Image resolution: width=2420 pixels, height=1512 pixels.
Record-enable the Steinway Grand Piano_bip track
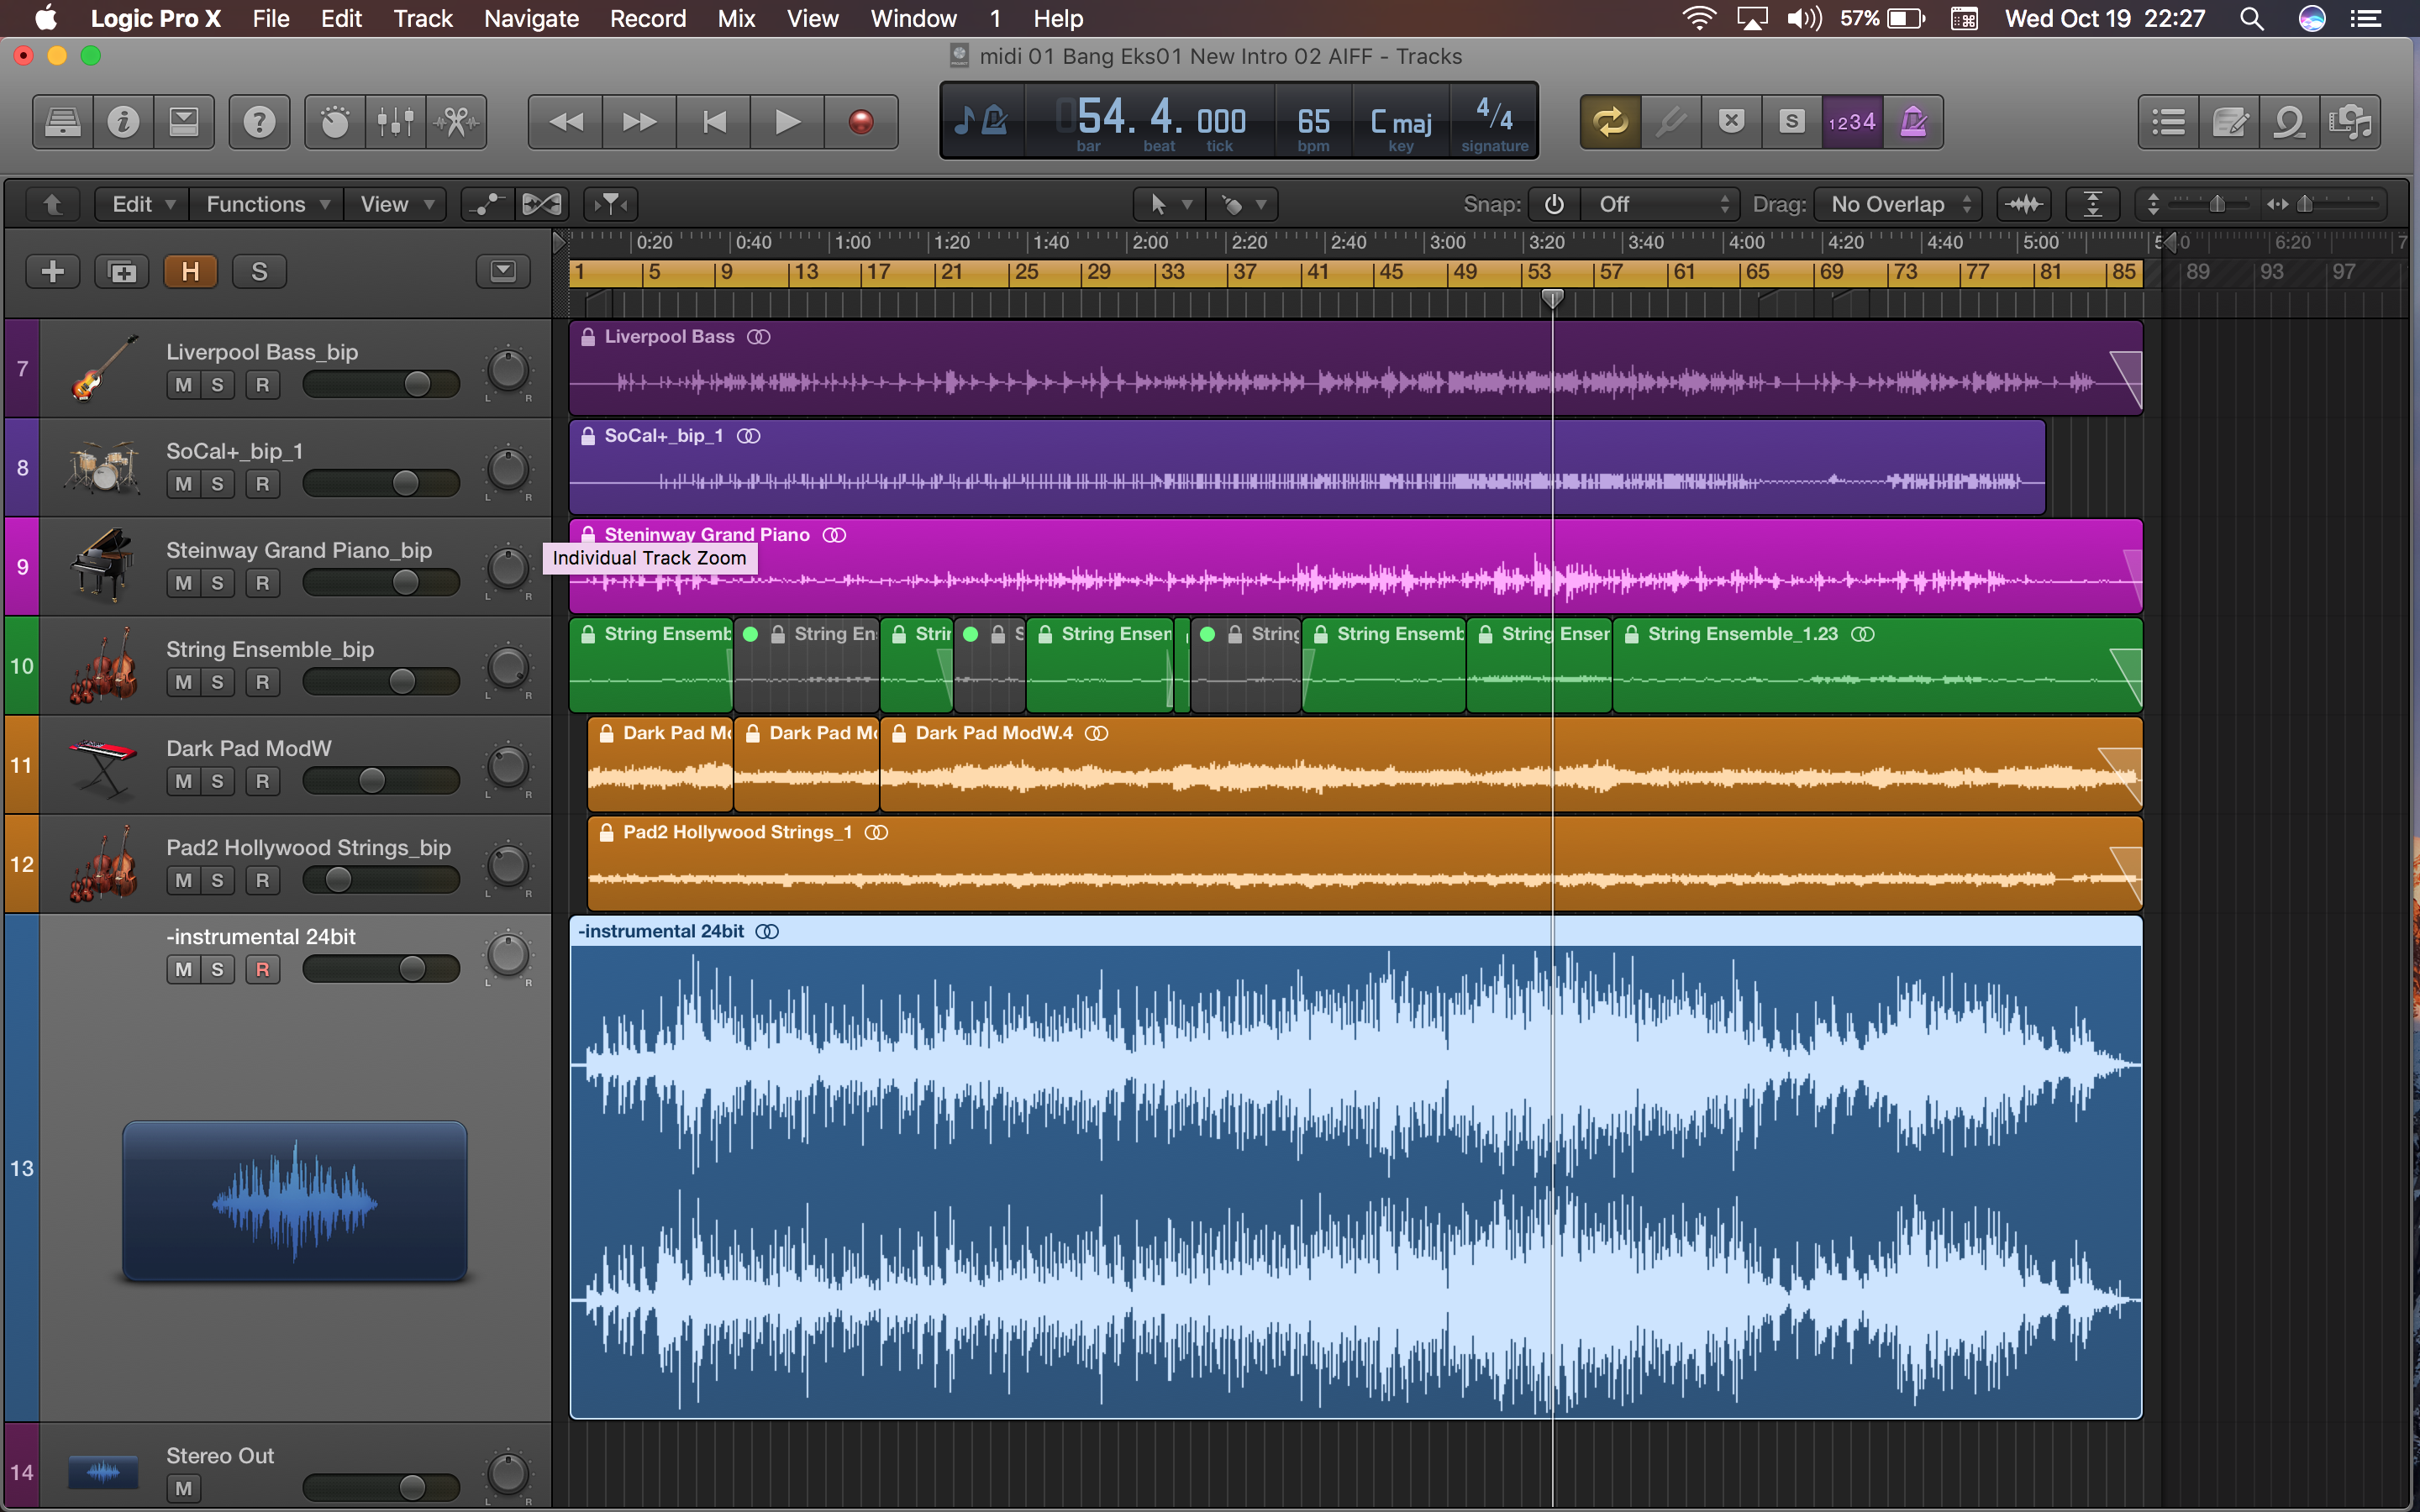pyautogui.click(x=262, y=583)
